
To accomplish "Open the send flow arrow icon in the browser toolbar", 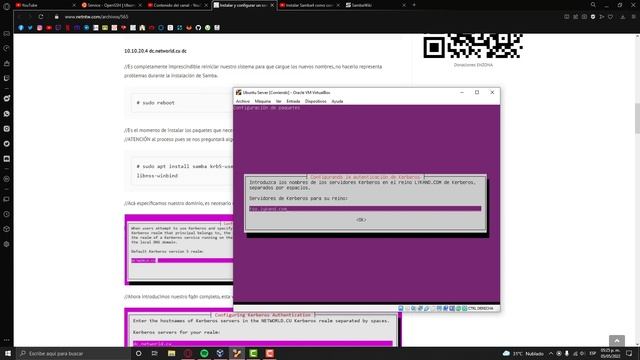I will (602, 17).
